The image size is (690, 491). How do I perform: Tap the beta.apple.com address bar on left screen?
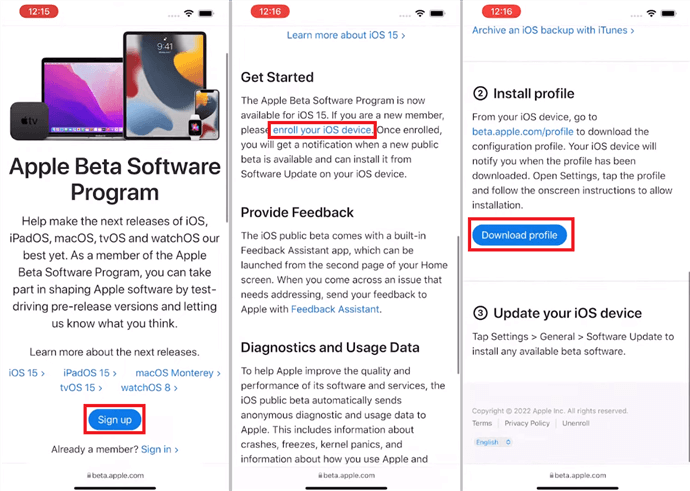click(x=115, y=475)
